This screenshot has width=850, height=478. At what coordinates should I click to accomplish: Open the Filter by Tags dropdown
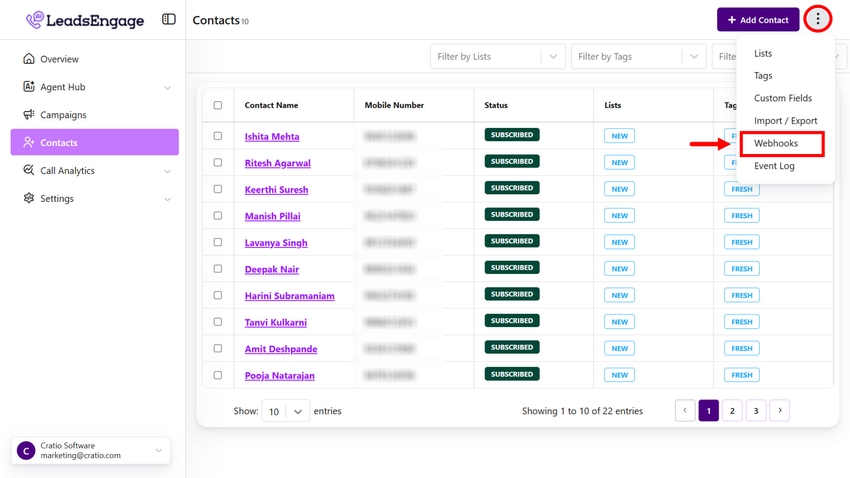(x=637, y=57)
